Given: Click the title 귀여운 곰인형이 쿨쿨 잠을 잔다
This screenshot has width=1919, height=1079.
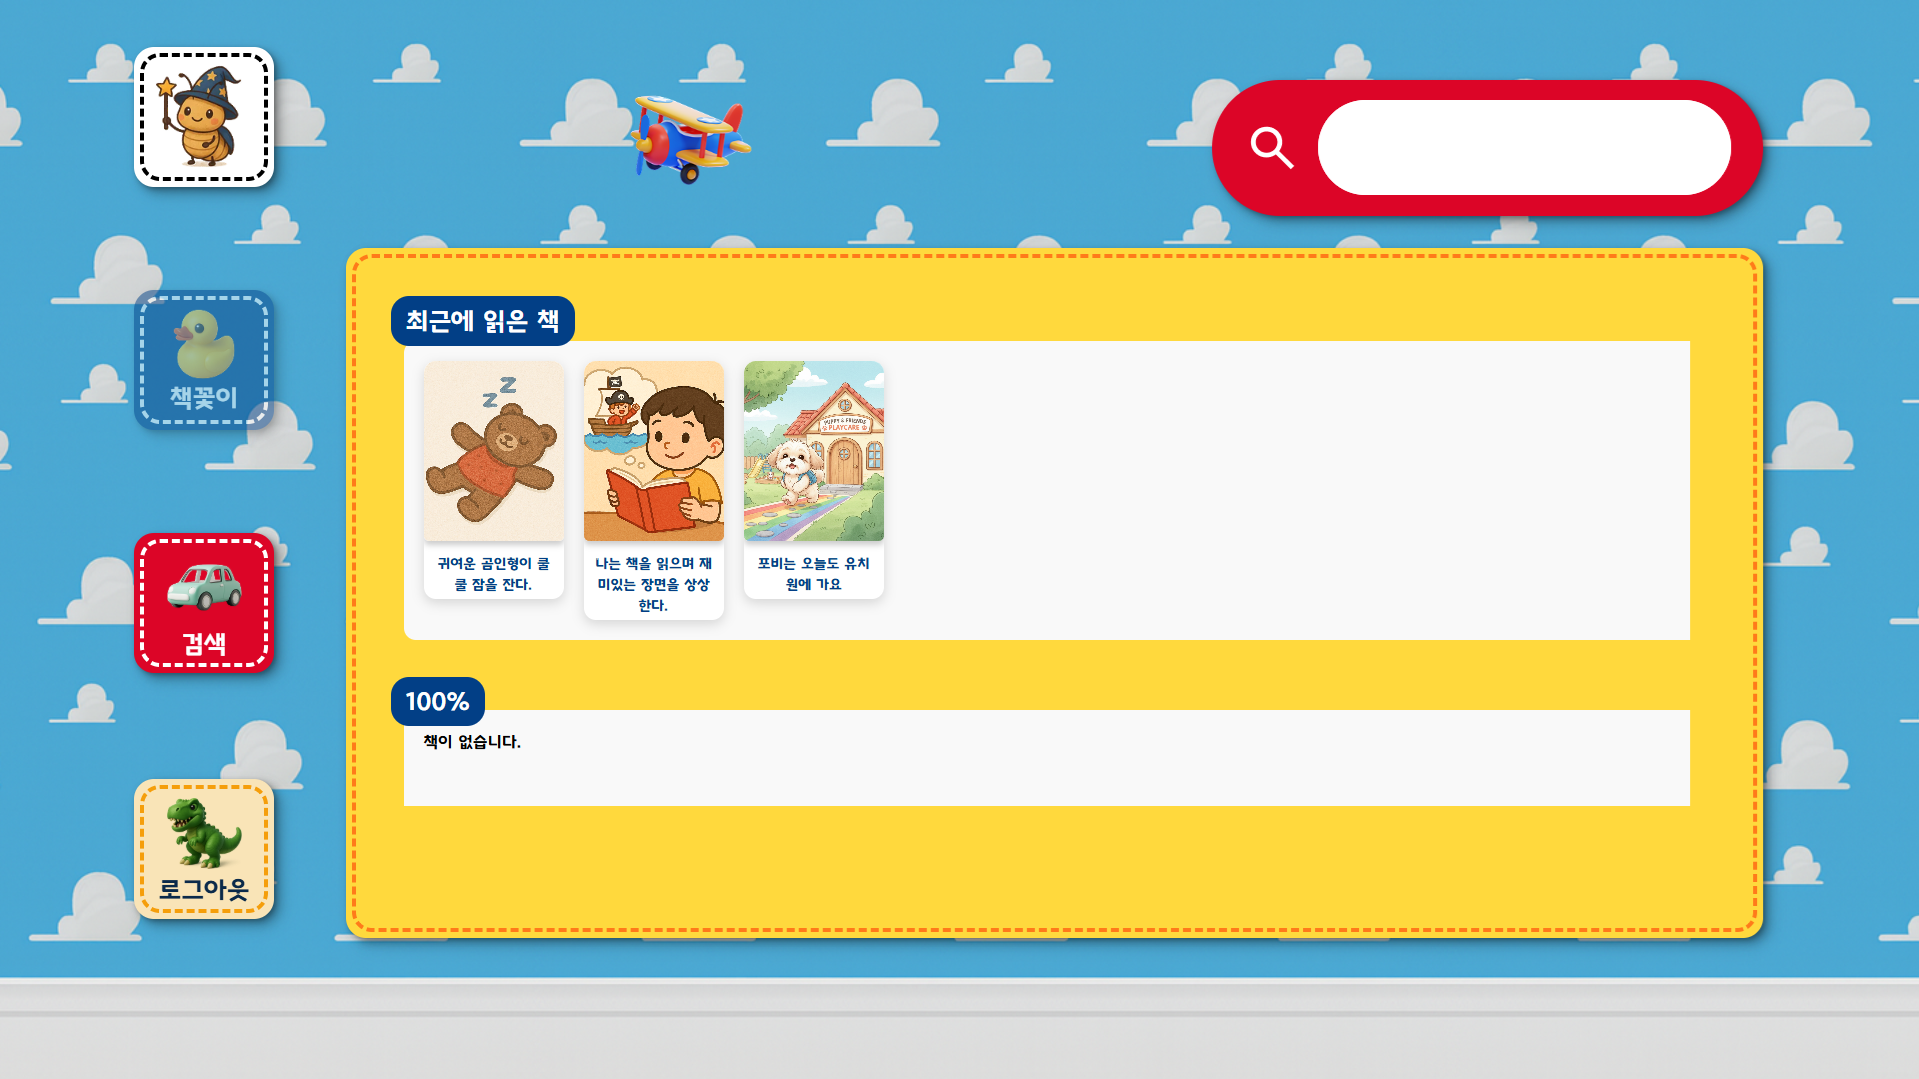Looking at the screenshot, I should tap(494, 574).
